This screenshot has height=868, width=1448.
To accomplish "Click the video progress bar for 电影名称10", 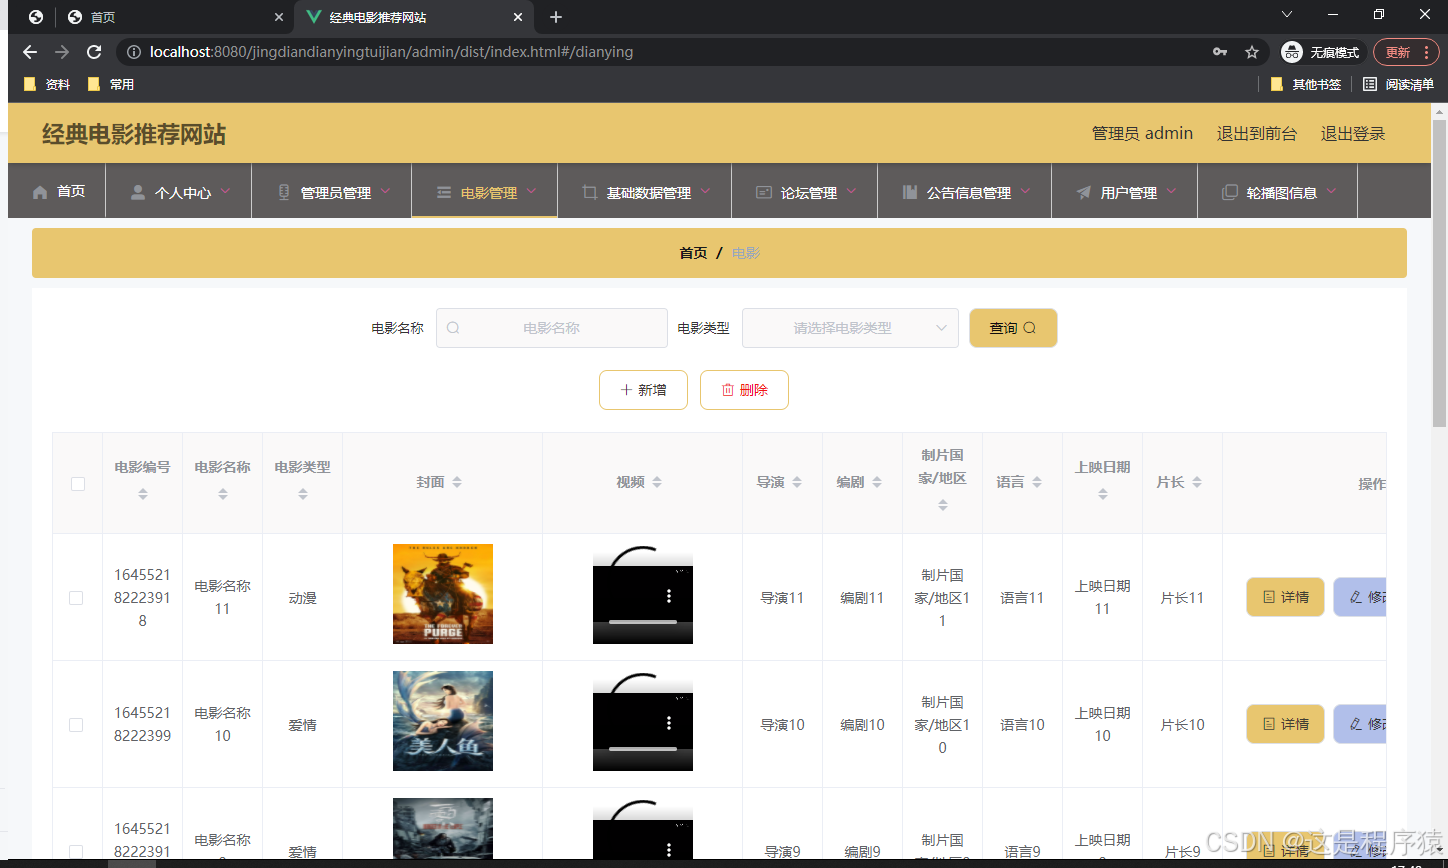I will [x=643, y=749].
